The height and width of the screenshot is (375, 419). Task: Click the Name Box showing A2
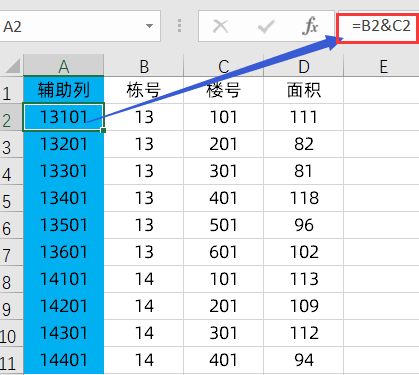(x=79, y=26)
